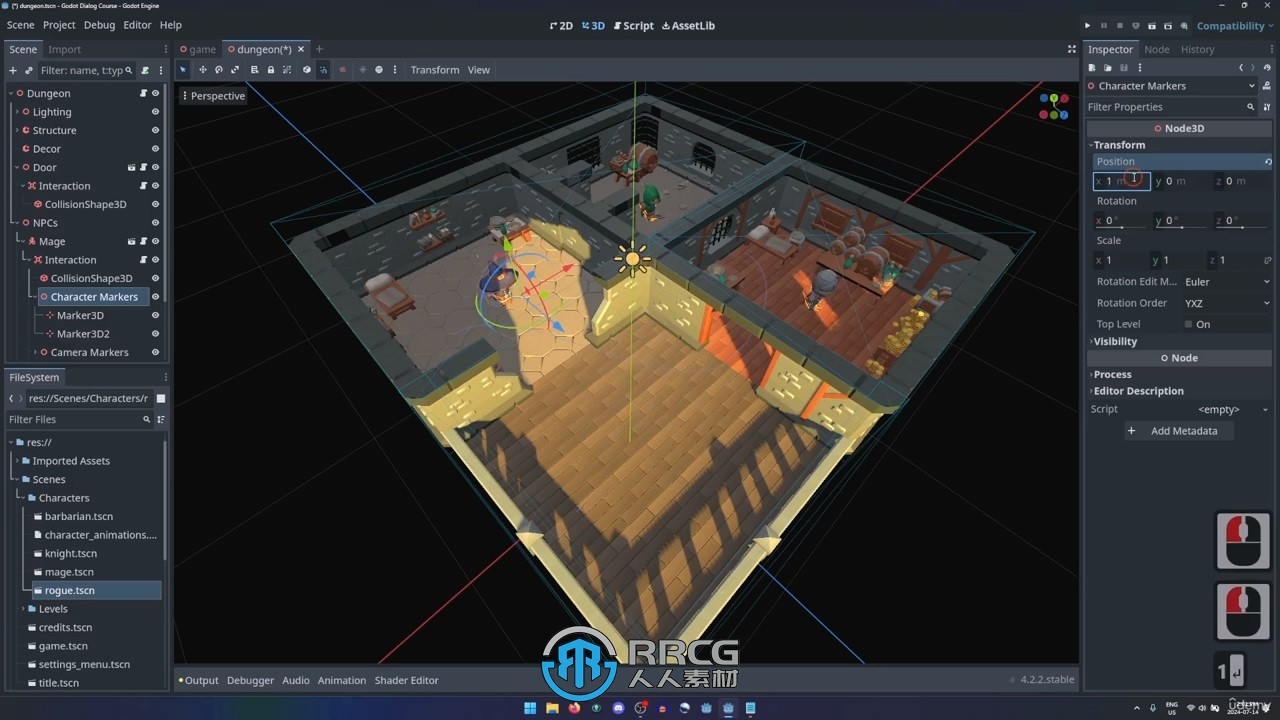Toggle visibility of NPCs node
Viewport: 1280px width, 720px height.
[155, 223]
